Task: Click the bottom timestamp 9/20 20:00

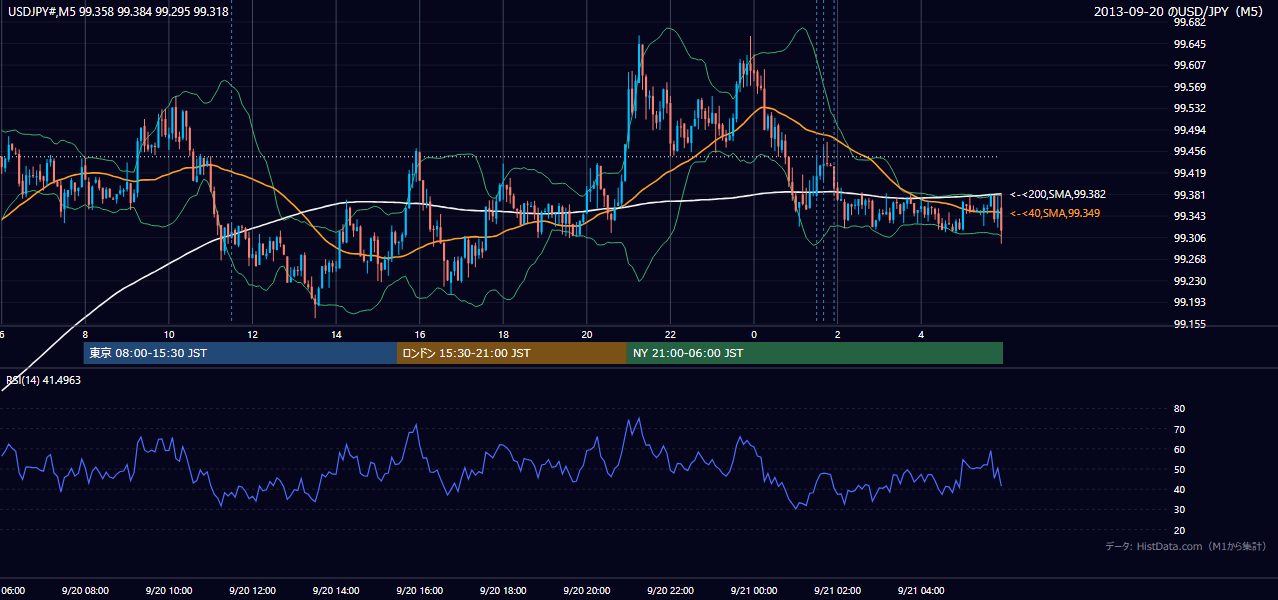Action: [587, 591]
